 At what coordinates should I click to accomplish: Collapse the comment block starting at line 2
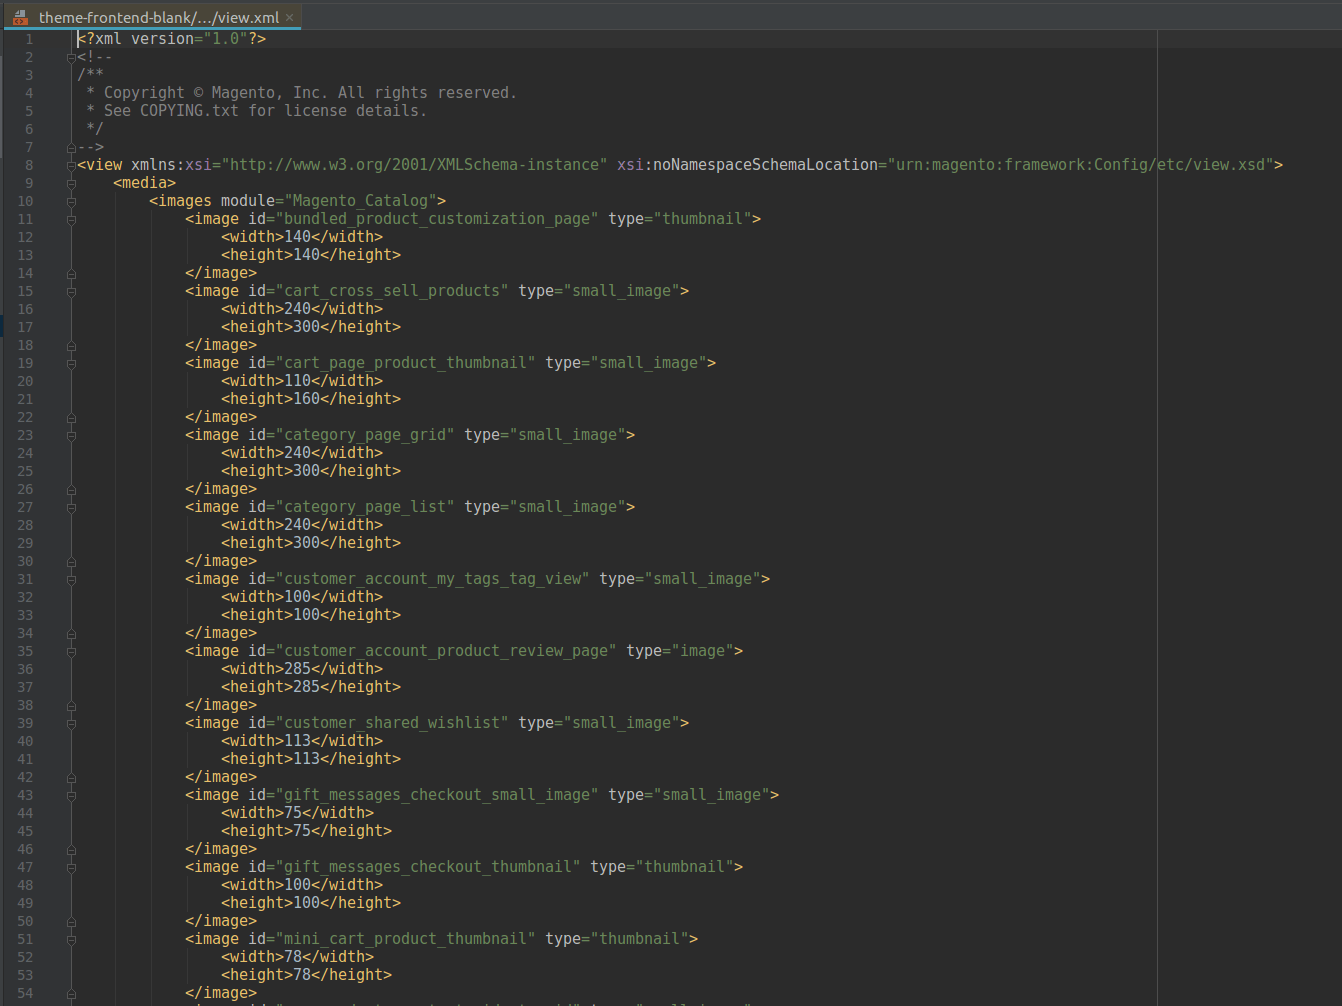point(71,57)
